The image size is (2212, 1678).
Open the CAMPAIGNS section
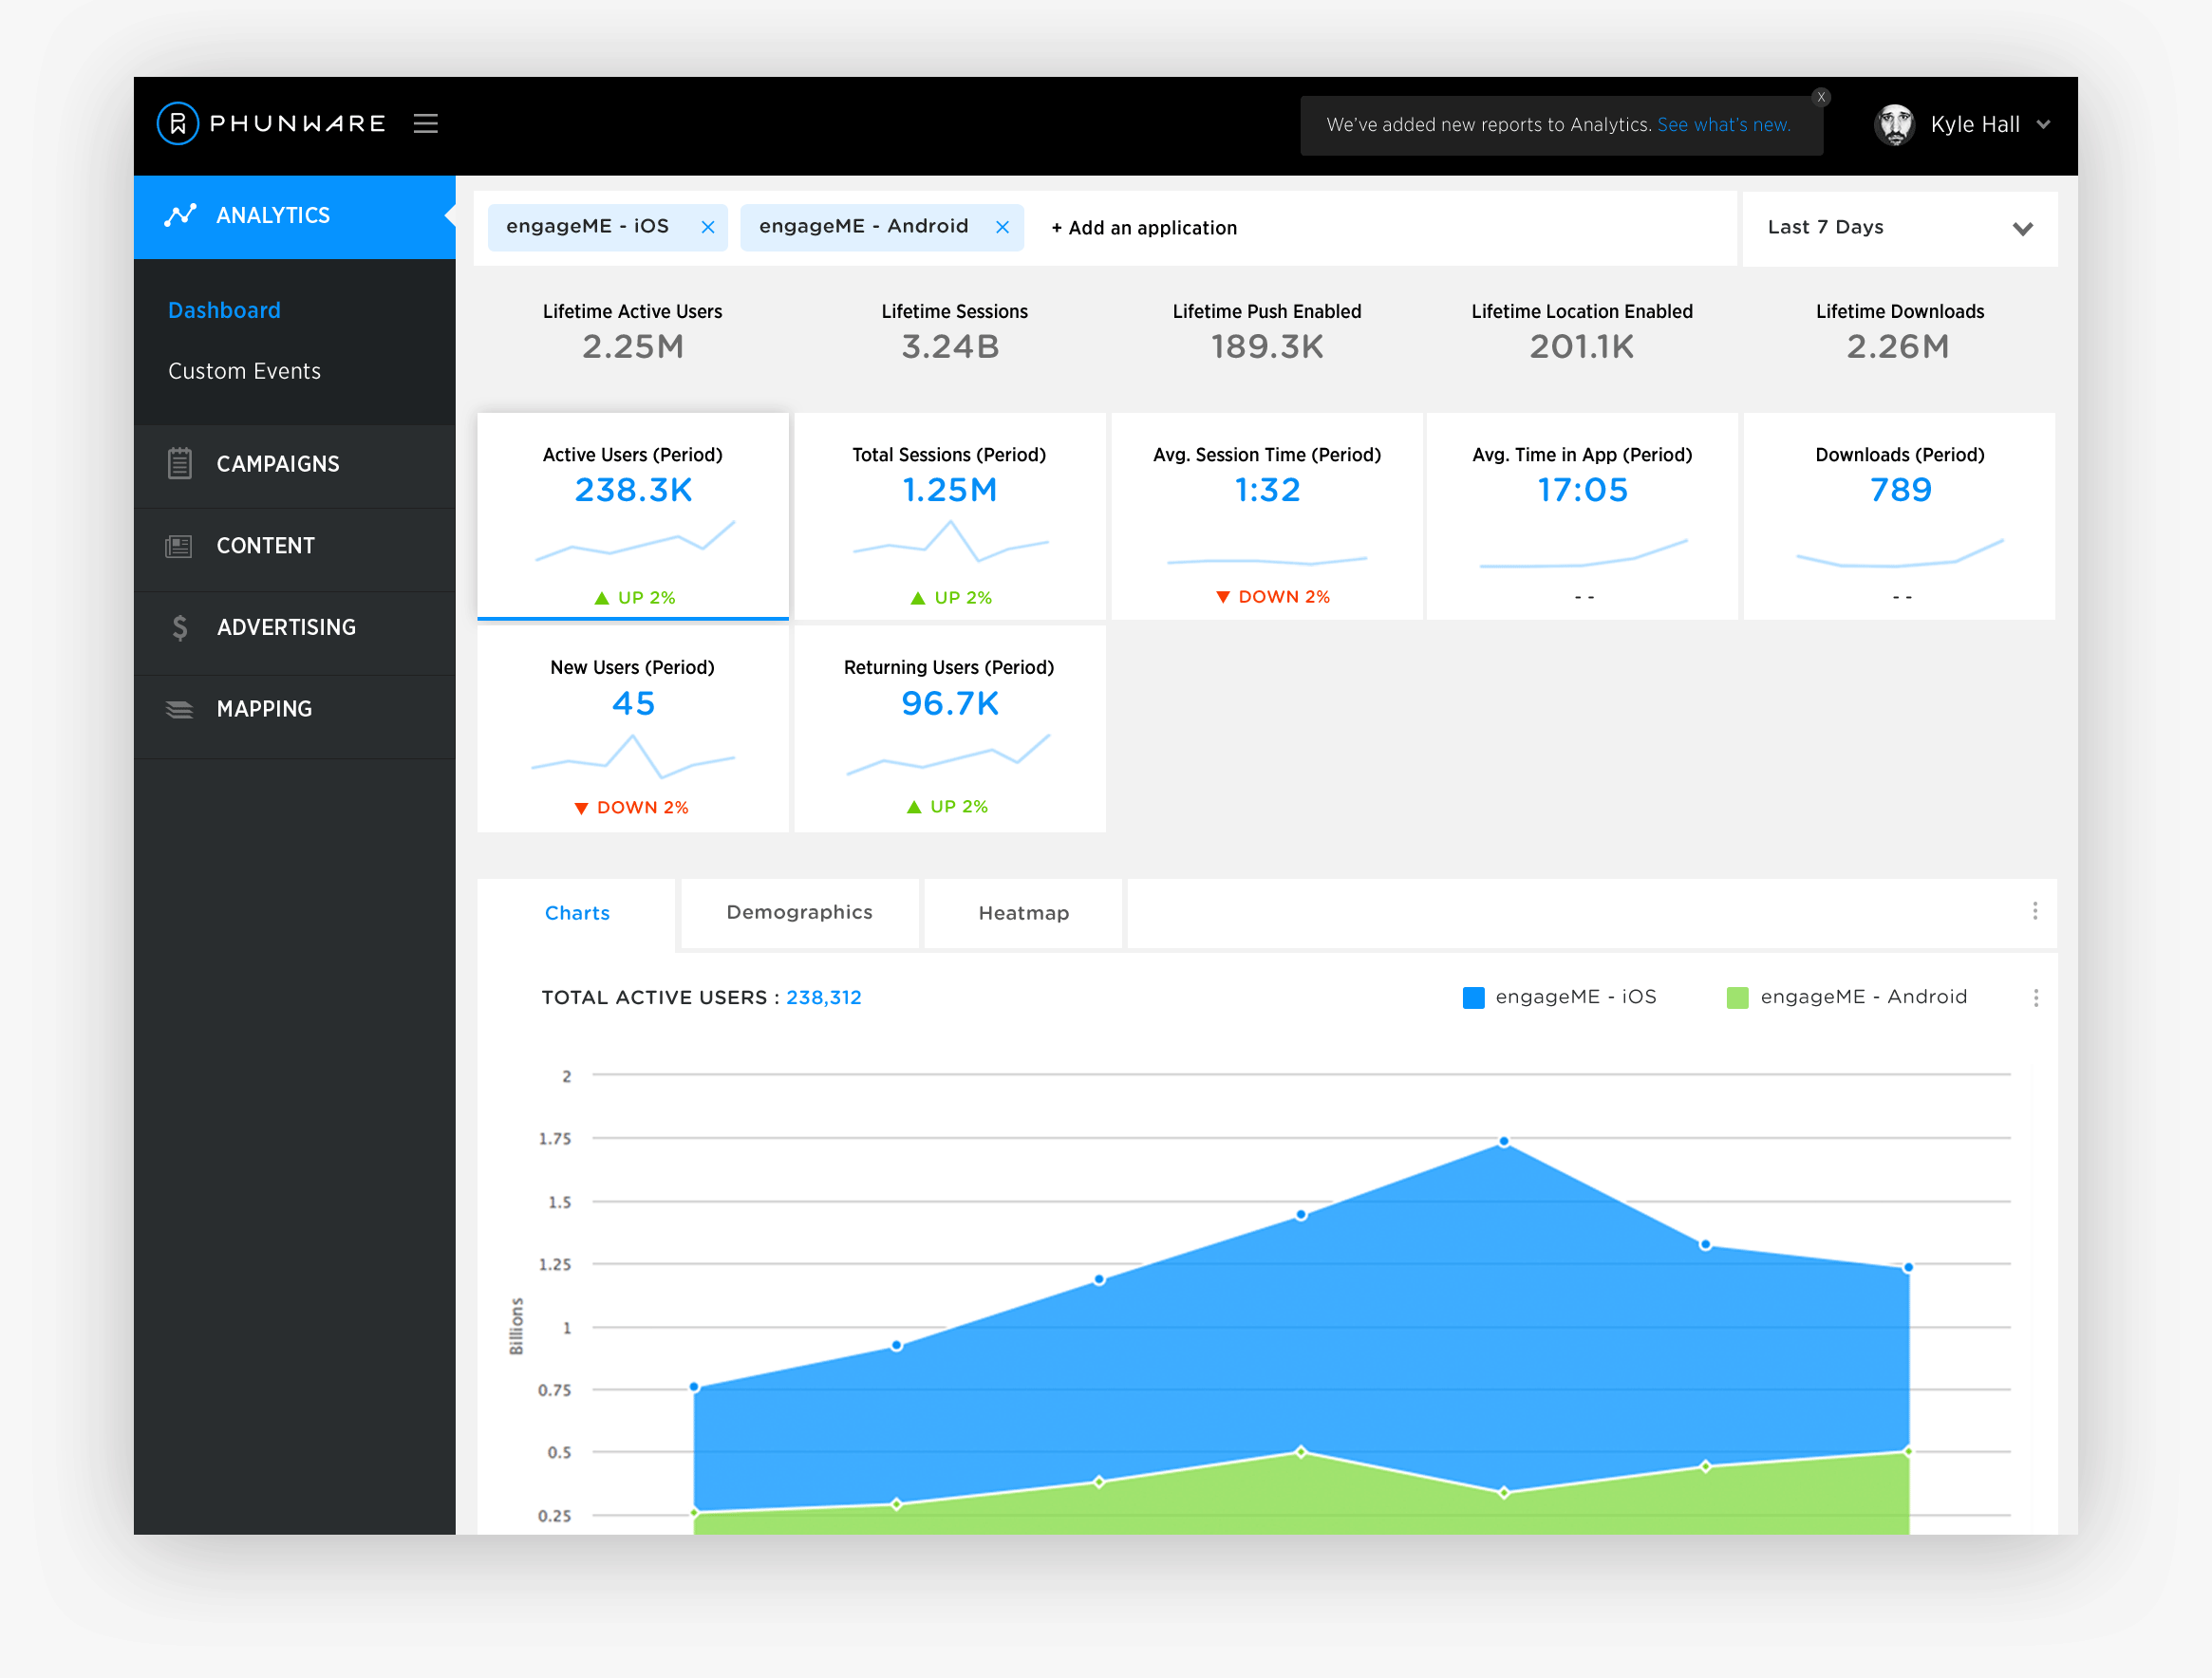pos(295,464)
